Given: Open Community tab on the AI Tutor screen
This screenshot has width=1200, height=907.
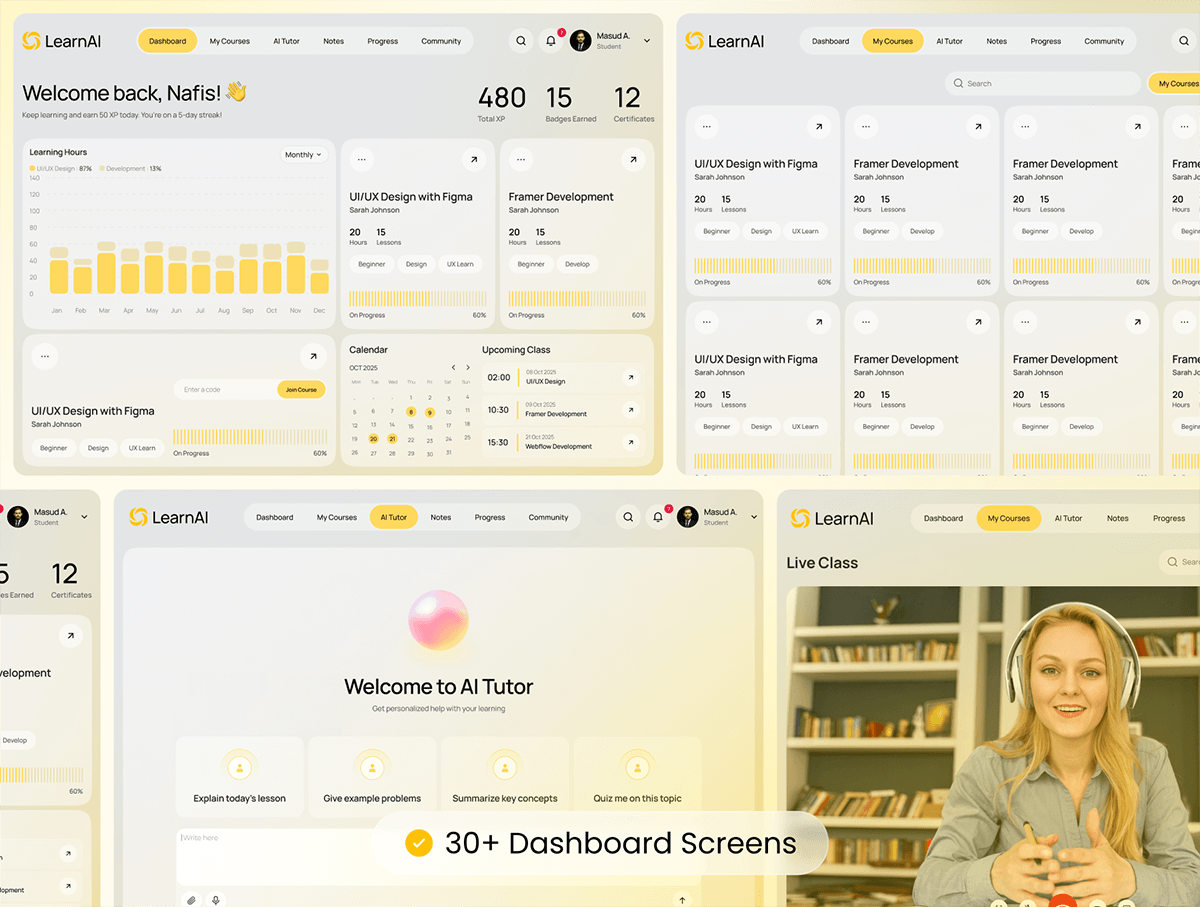Looking at the screenshot, I should [x=548, y=517].
